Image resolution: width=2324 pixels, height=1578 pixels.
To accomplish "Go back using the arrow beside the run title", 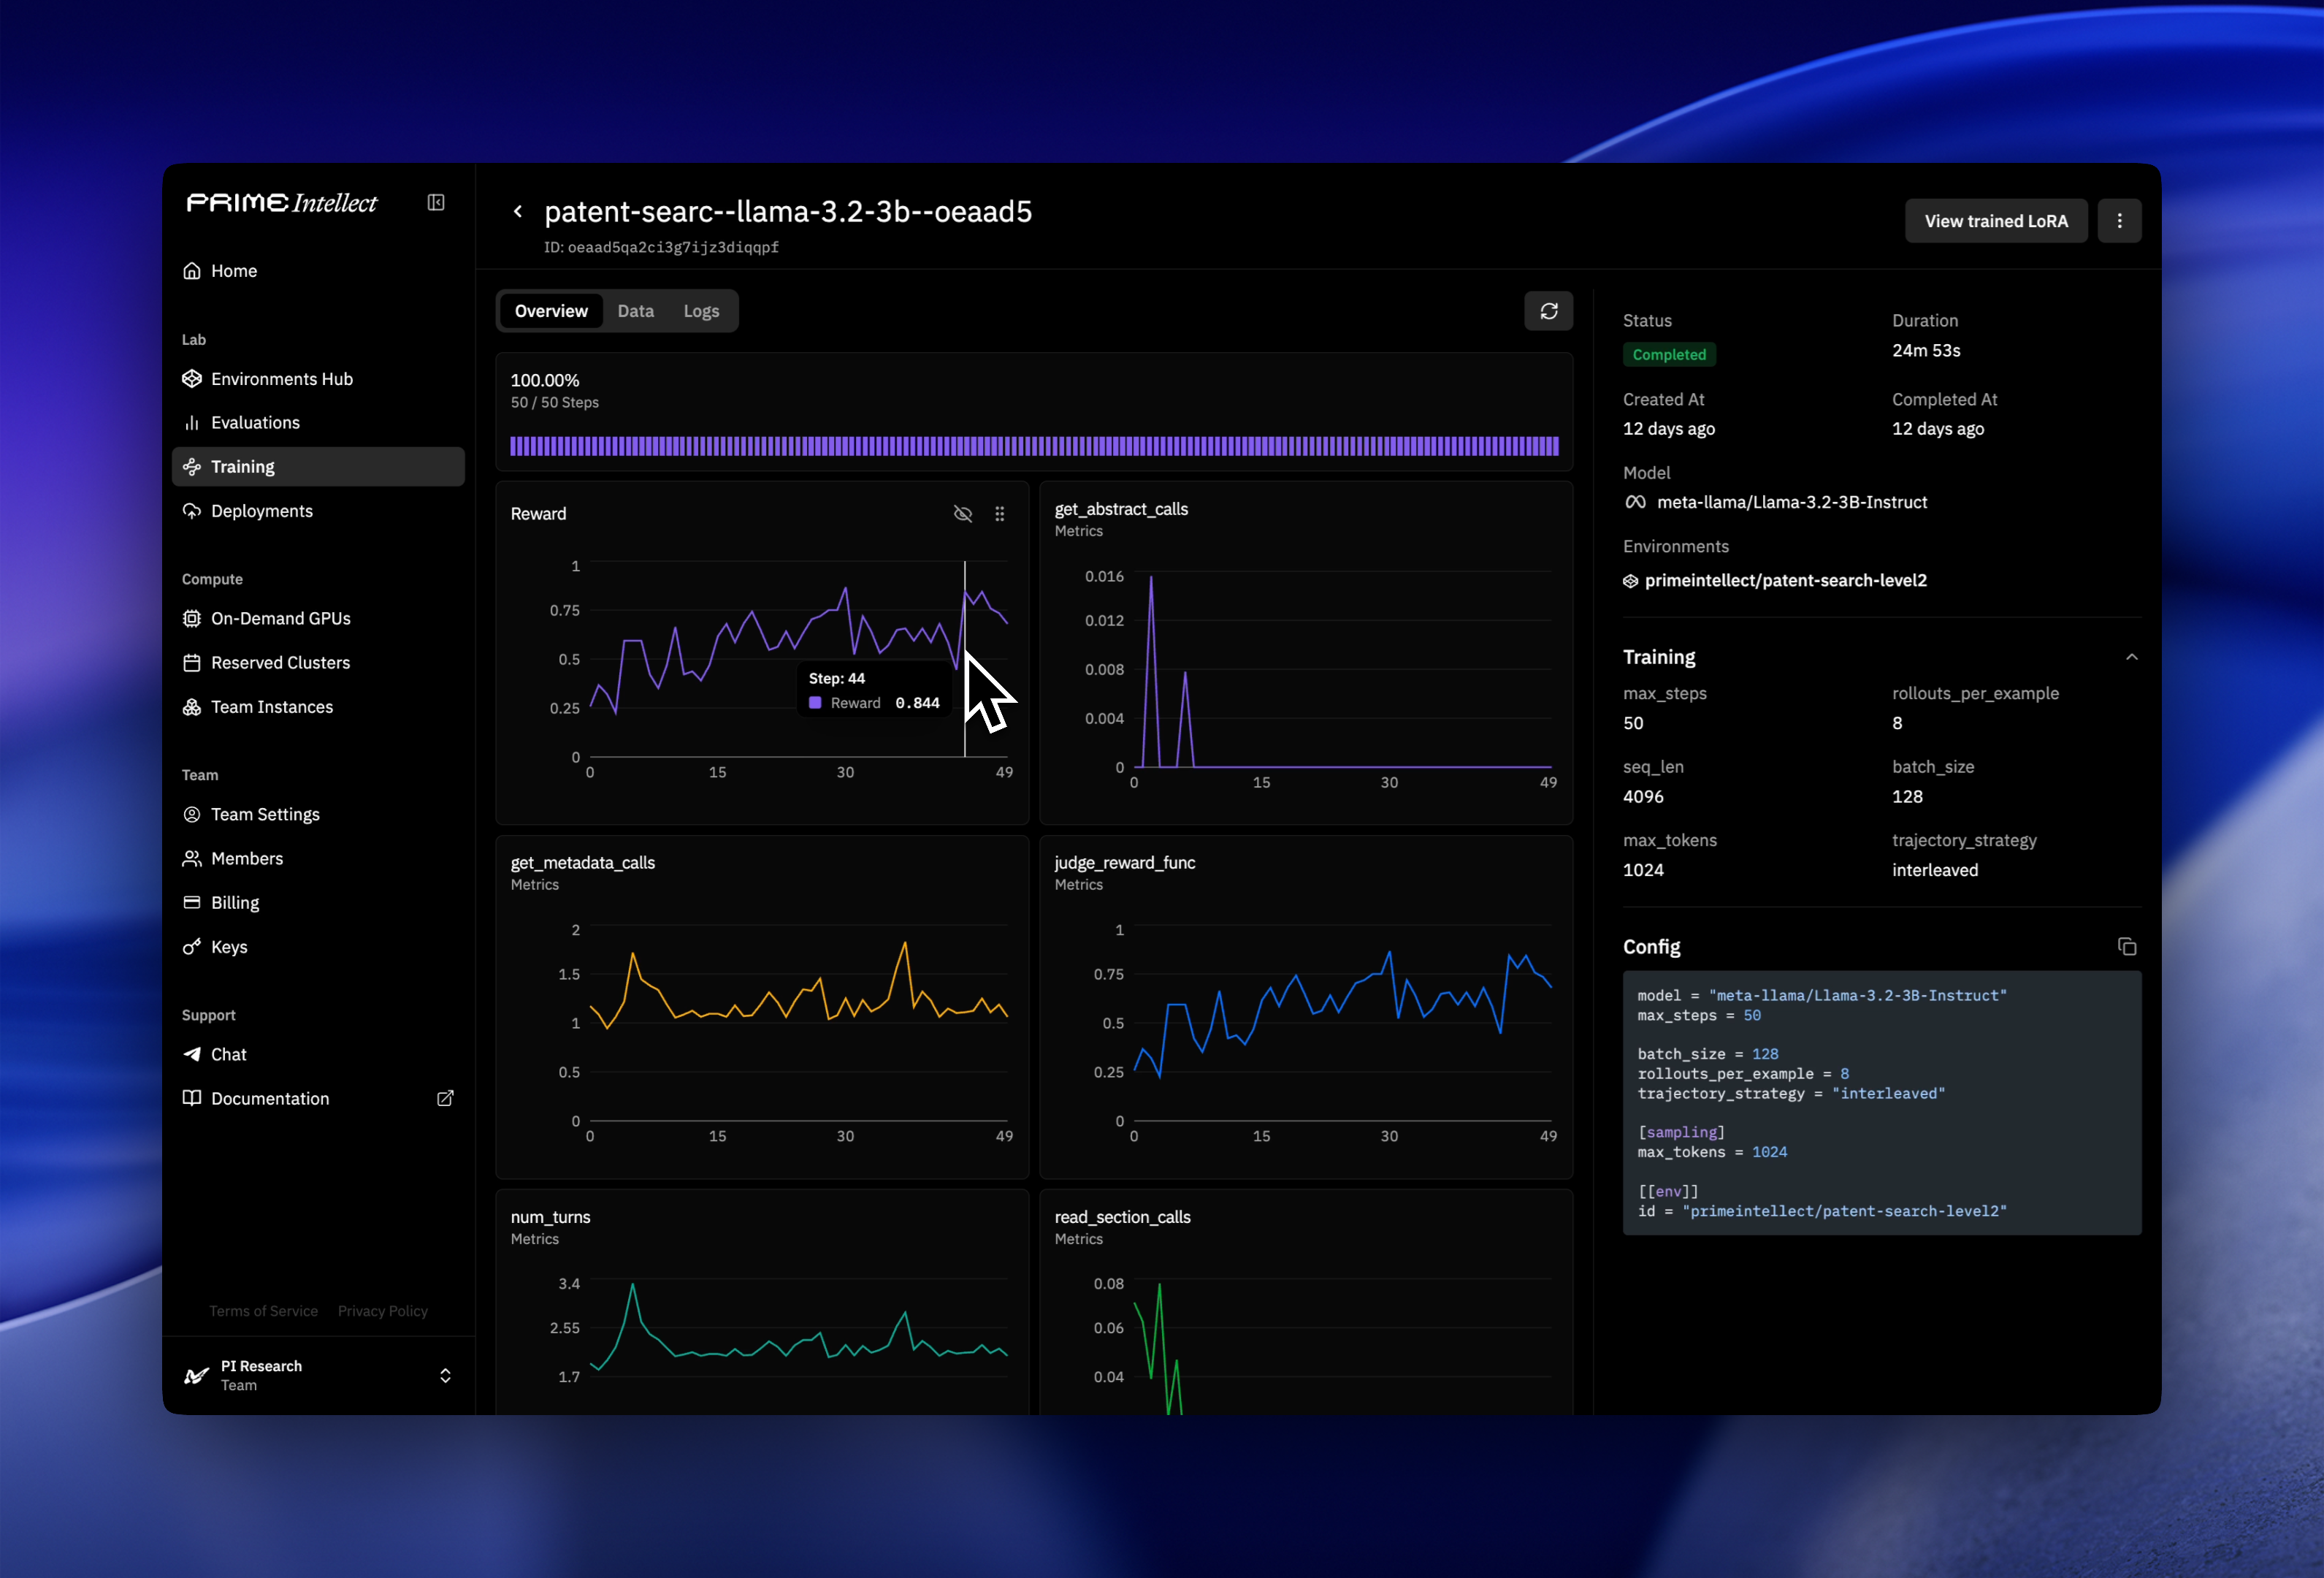I will (x=518, y=211).
